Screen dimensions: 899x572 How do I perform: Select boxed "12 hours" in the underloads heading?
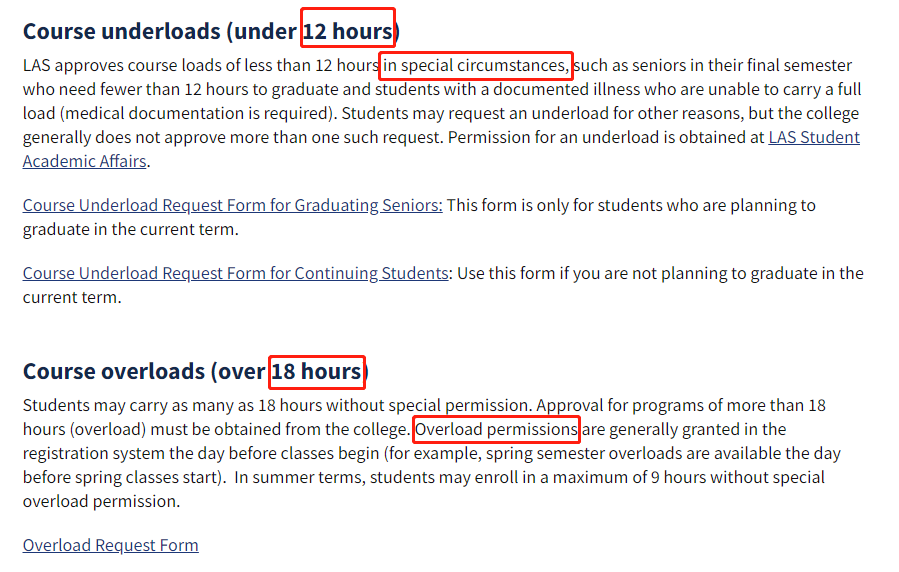[348, 31]
